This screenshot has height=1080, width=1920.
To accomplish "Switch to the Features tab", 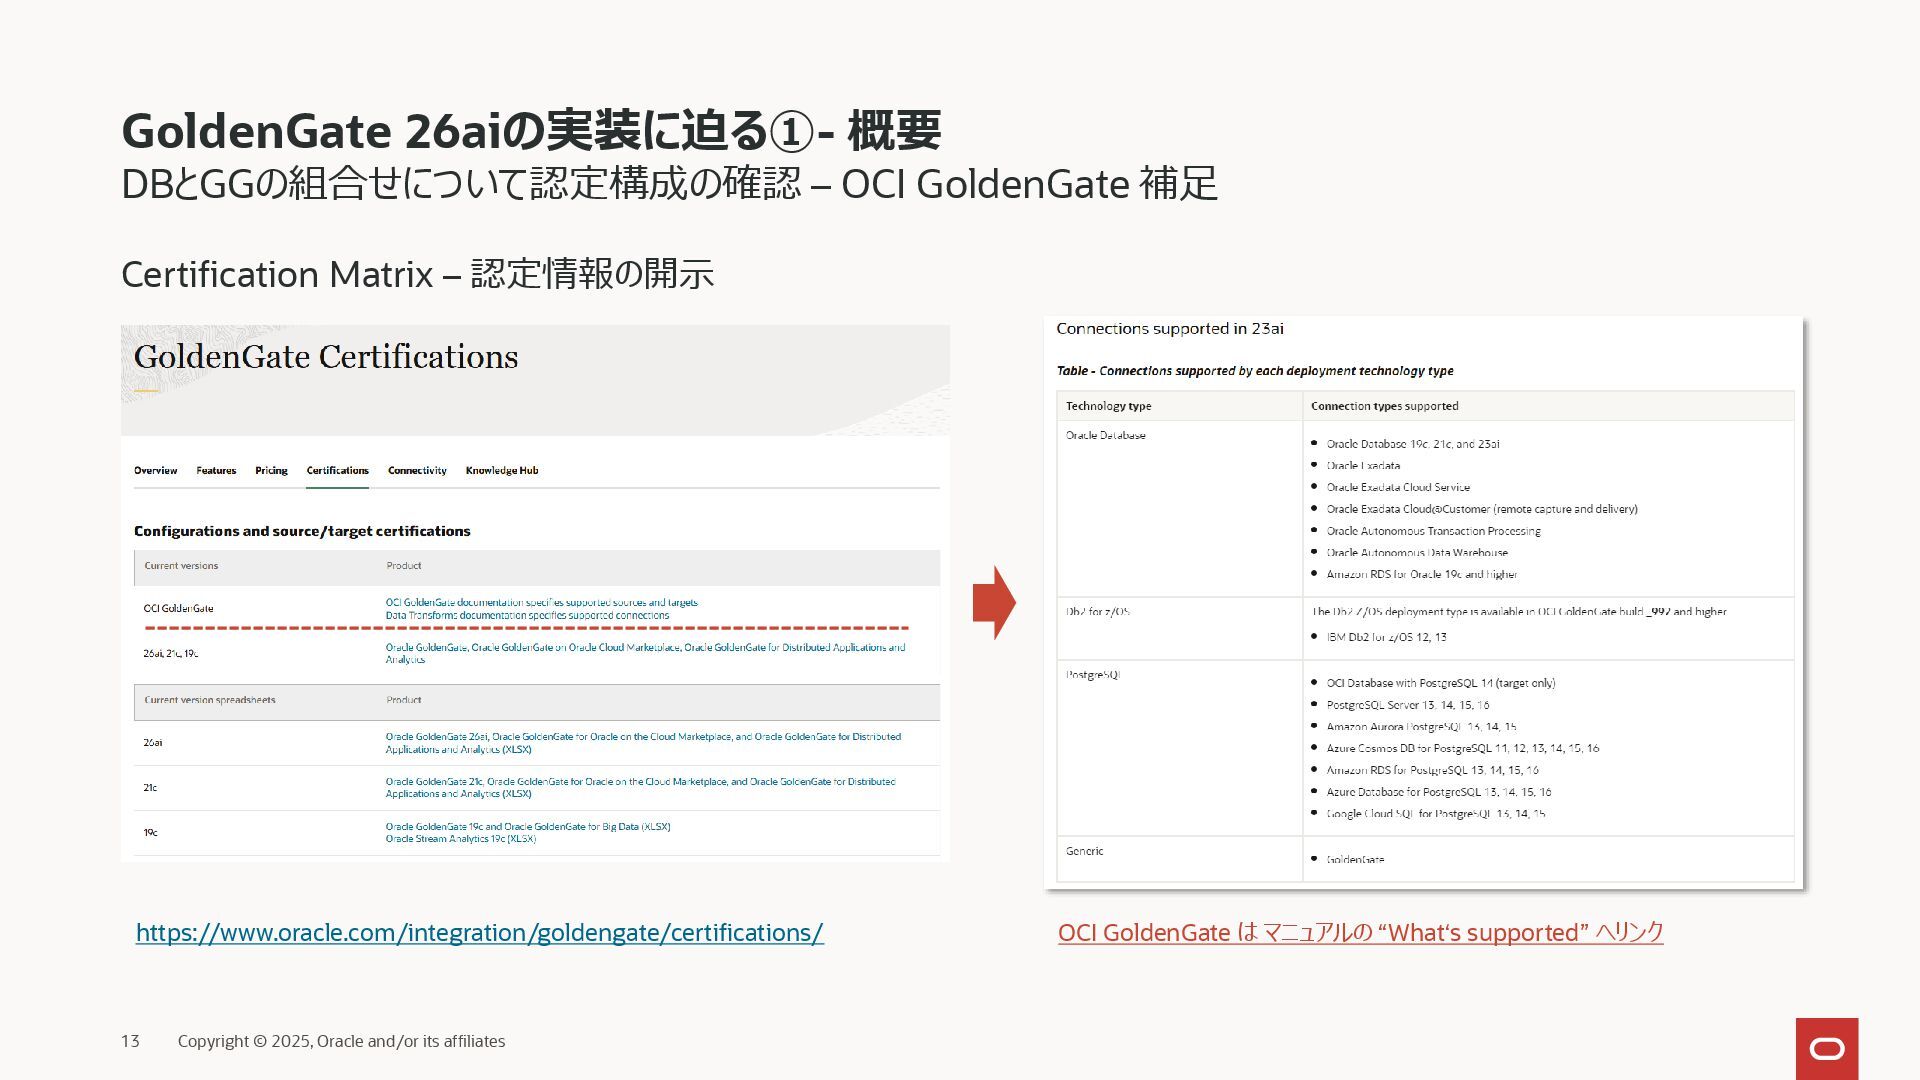I will coord(216,470).
